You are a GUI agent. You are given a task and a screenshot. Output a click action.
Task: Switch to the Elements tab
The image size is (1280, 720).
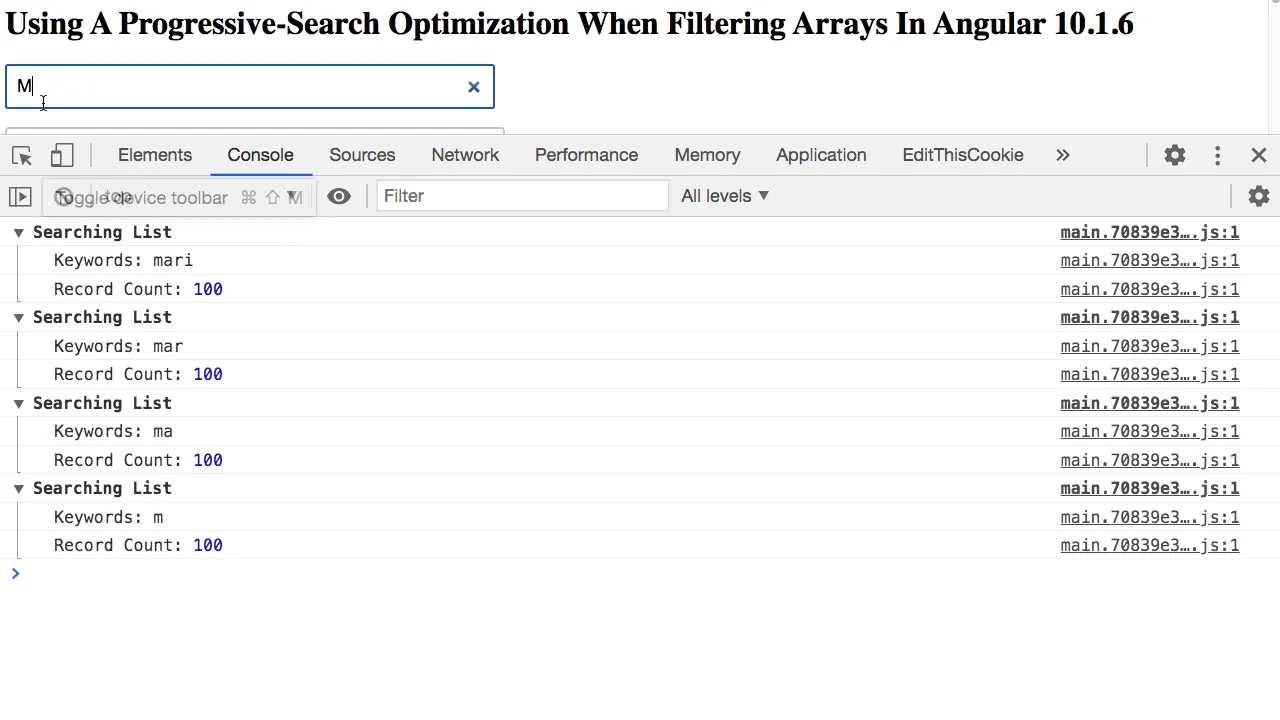pyautogui.click(x=155, y=155)
